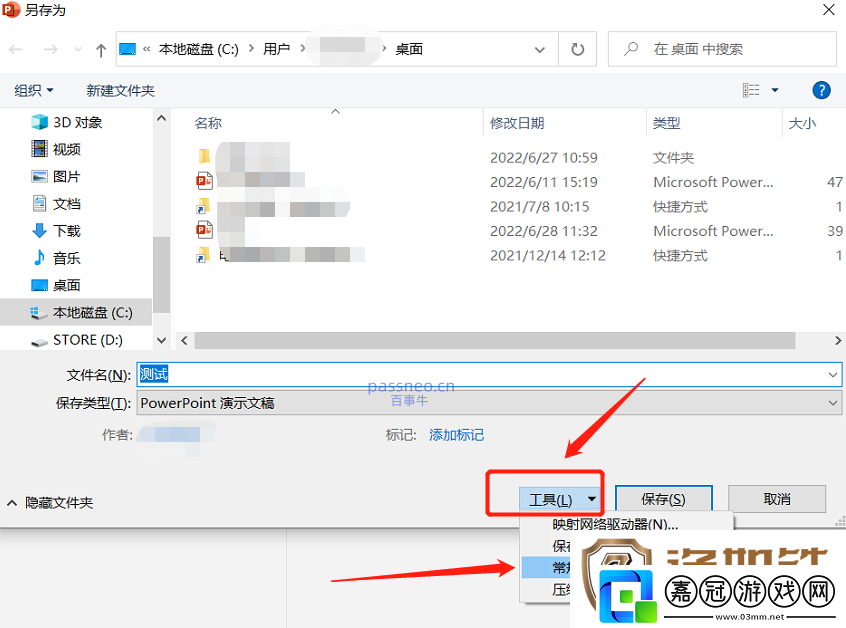846x628 pixels.
Task: Click the 取消 button
Action: [777, 499]
